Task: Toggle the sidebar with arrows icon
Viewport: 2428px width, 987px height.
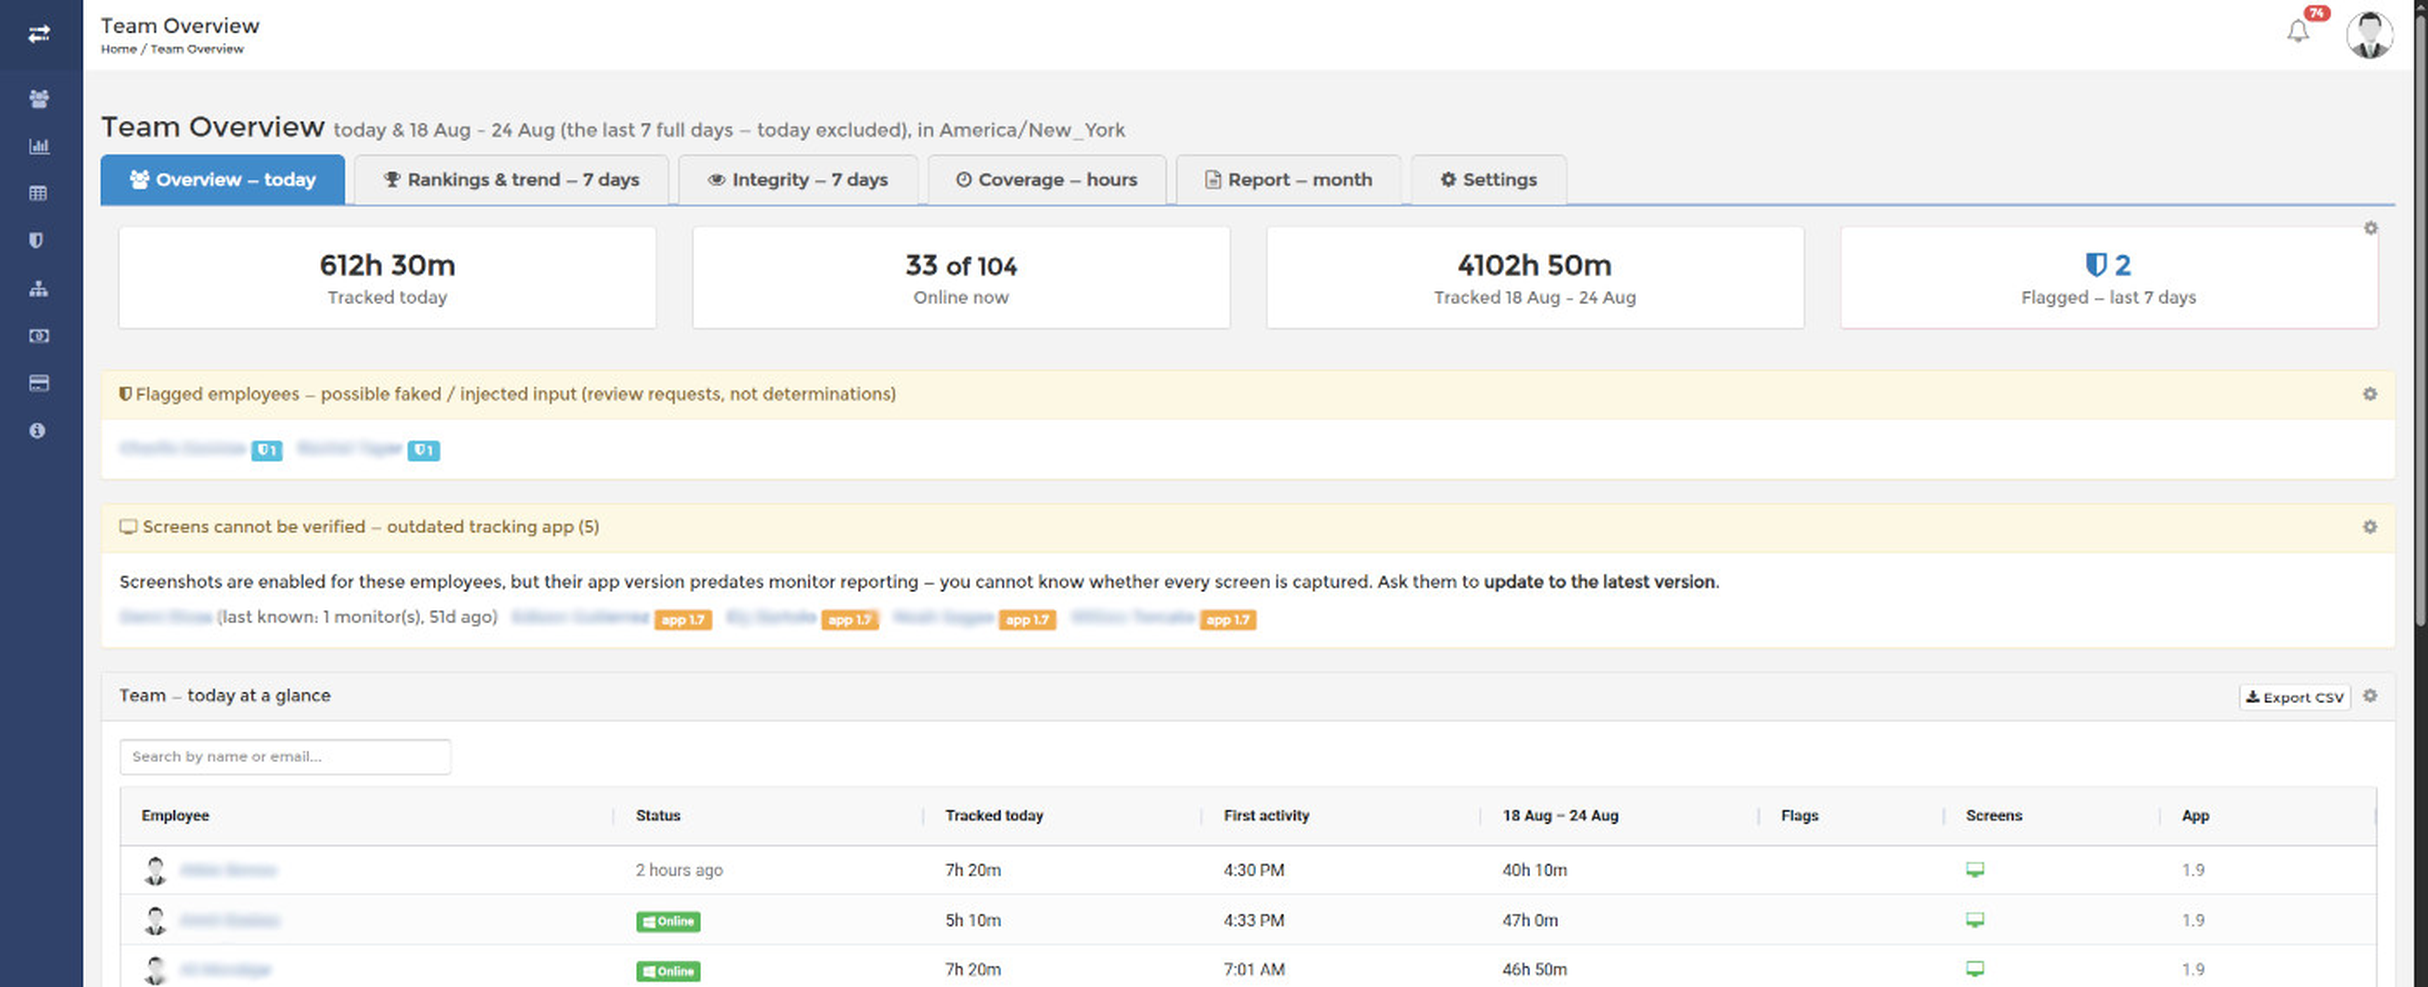Action: (39, 34)
